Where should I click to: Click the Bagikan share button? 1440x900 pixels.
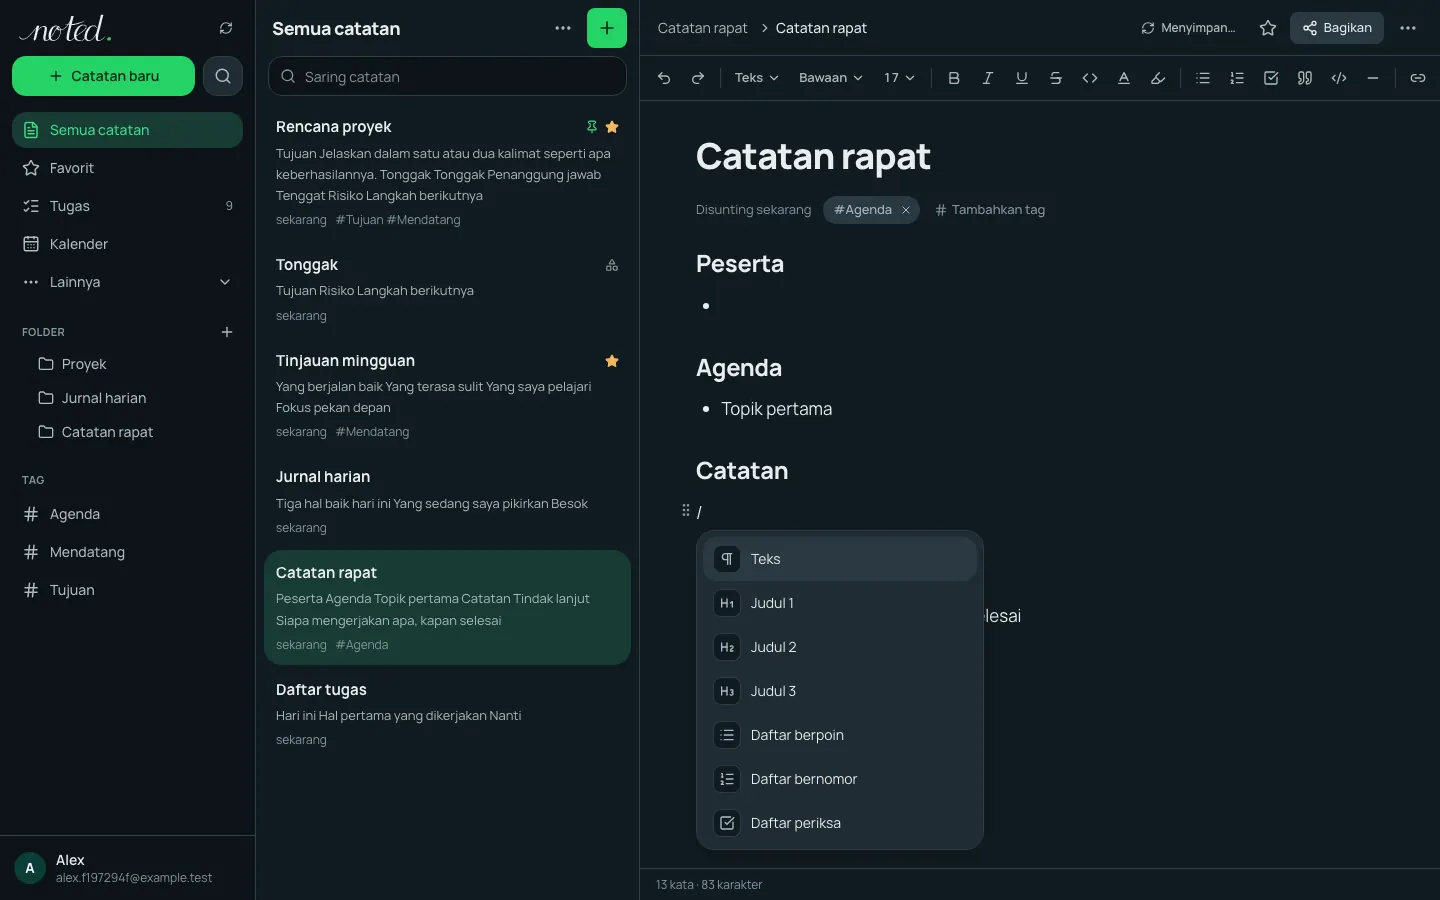[1337, 28]
